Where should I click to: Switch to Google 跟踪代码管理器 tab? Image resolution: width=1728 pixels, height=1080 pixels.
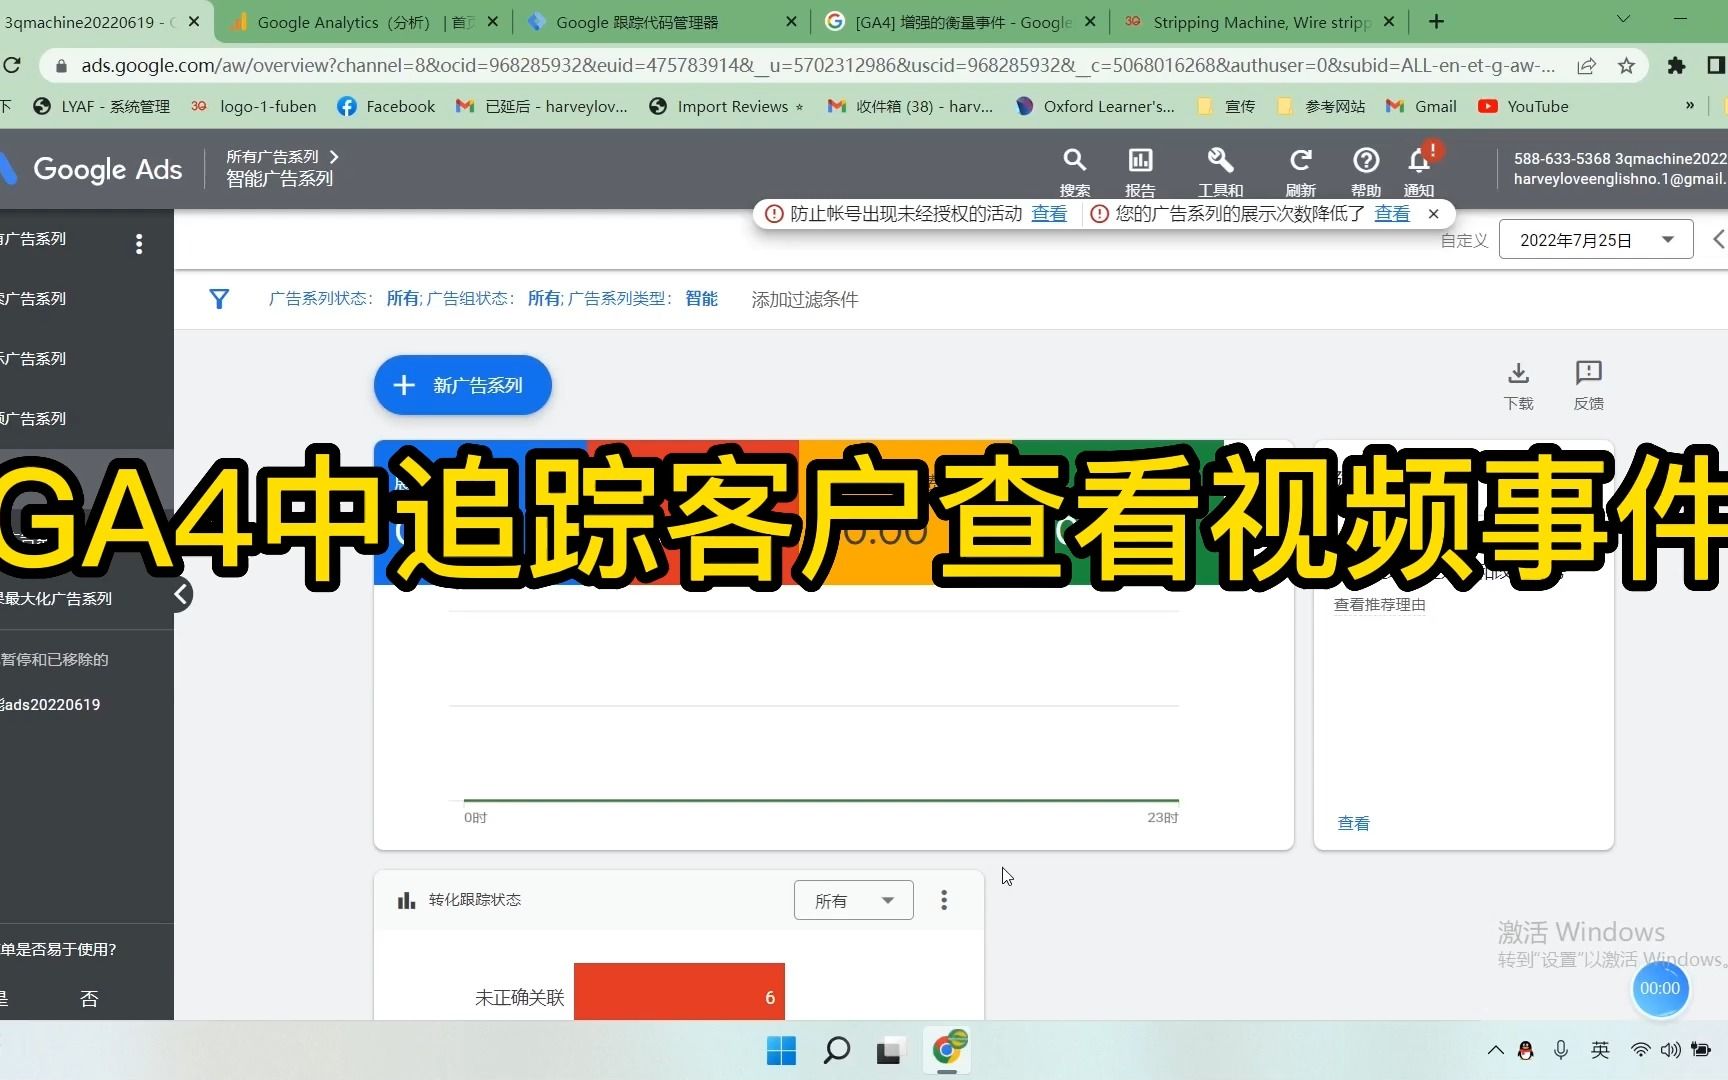662,21
